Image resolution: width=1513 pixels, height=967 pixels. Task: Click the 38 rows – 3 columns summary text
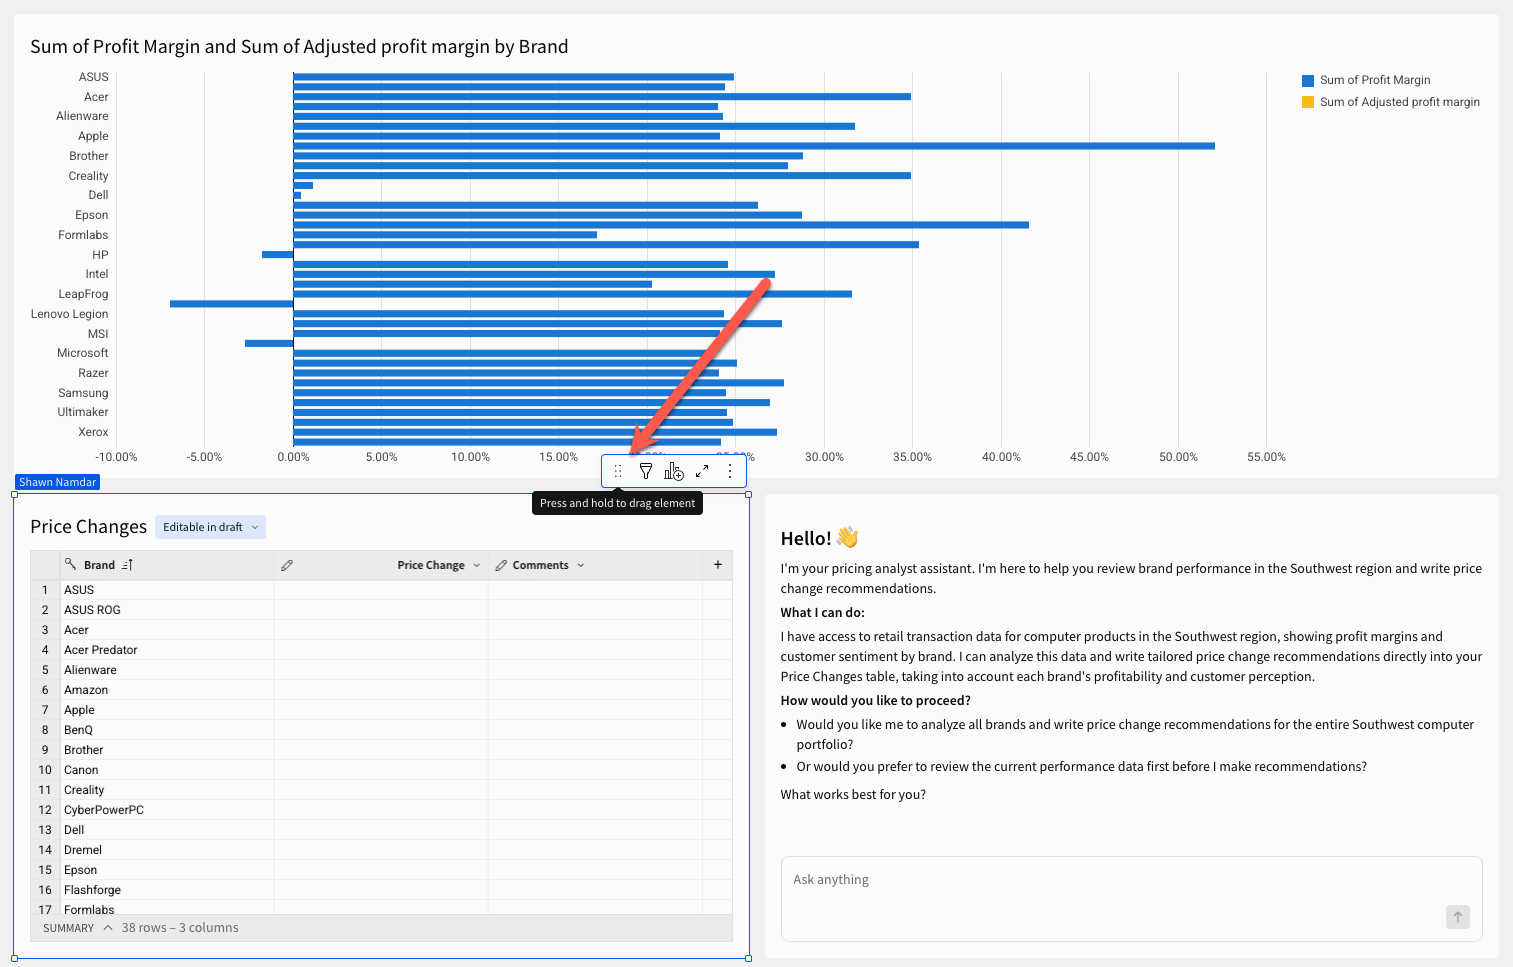pyautogui.click(x=180, y=928)
